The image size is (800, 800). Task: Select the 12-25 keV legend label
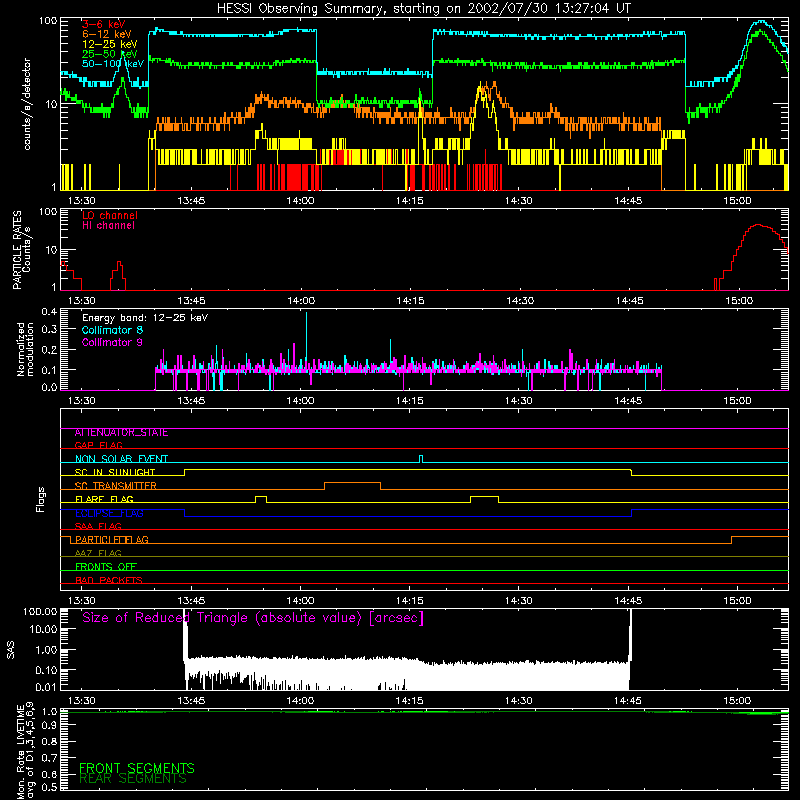(x=110, y=44)
